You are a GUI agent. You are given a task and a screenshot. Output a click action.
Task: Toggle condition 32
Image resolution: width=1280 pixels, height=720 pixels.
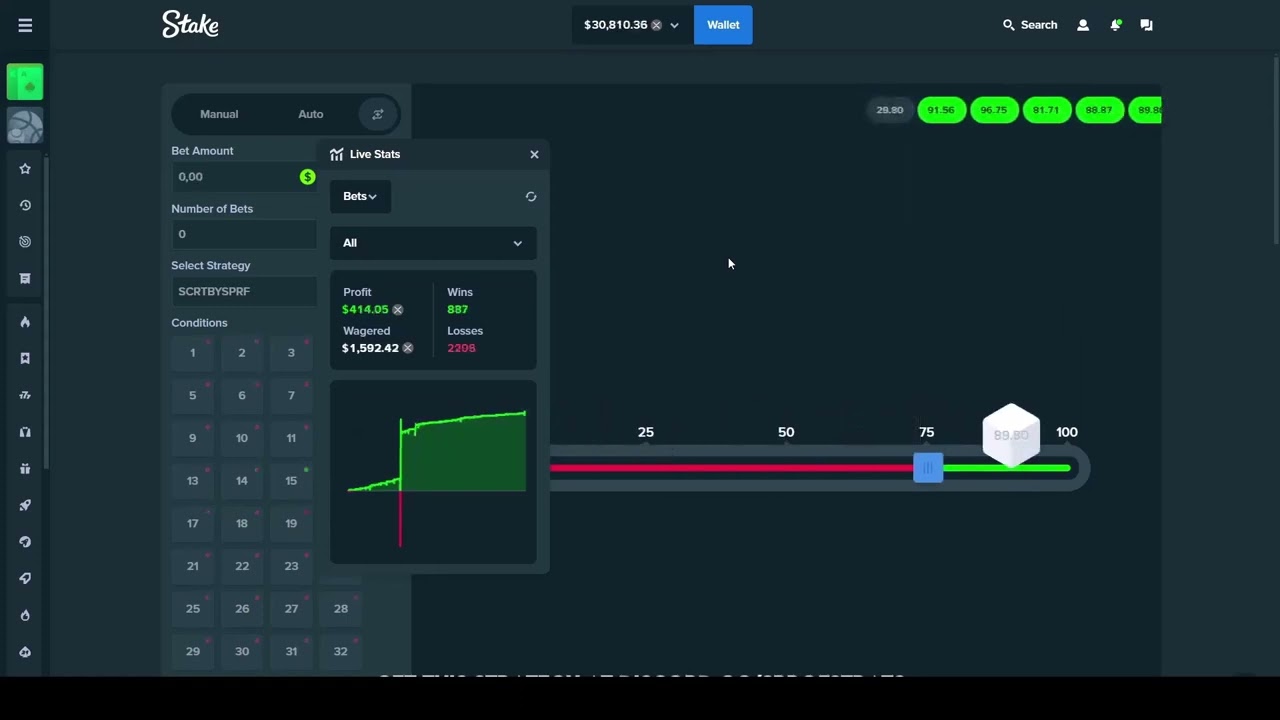pos(341,651)
